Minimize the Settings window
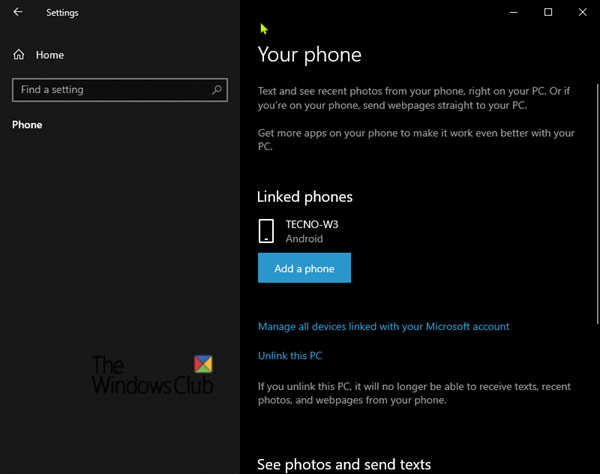600x474 pixels. click(514, 12)
